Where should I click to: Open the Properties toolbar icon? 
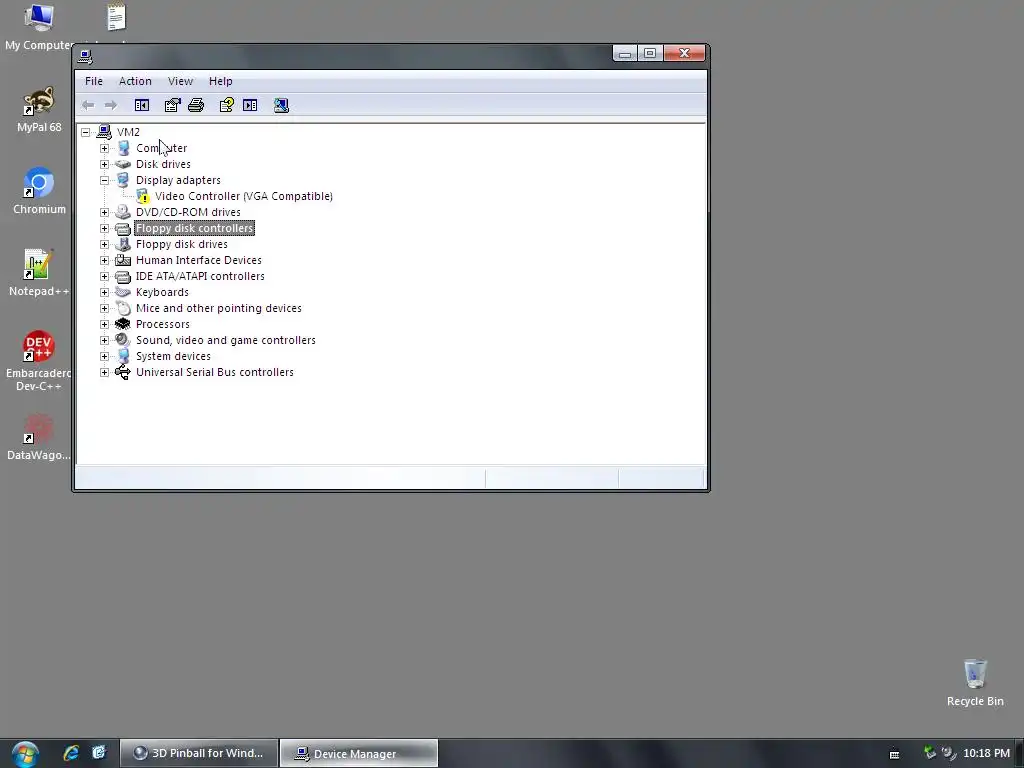(x=172, y=105)
